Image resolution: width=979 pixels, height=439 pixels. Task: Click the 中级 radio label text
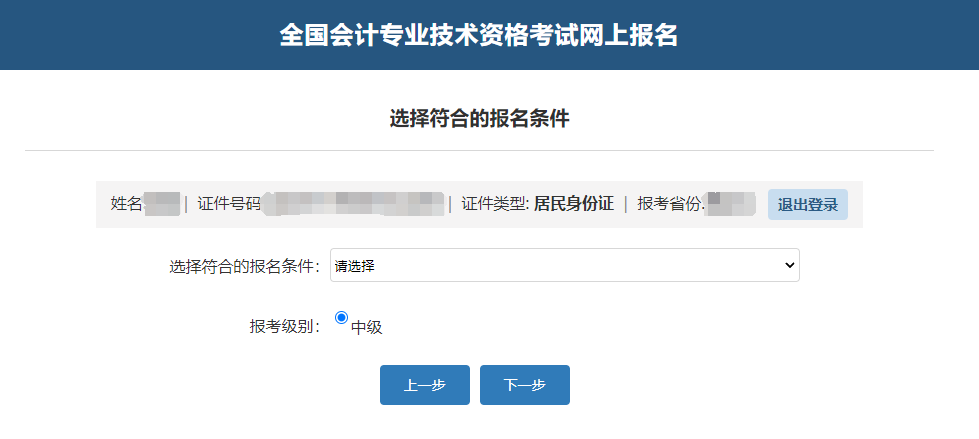point(367,327)
